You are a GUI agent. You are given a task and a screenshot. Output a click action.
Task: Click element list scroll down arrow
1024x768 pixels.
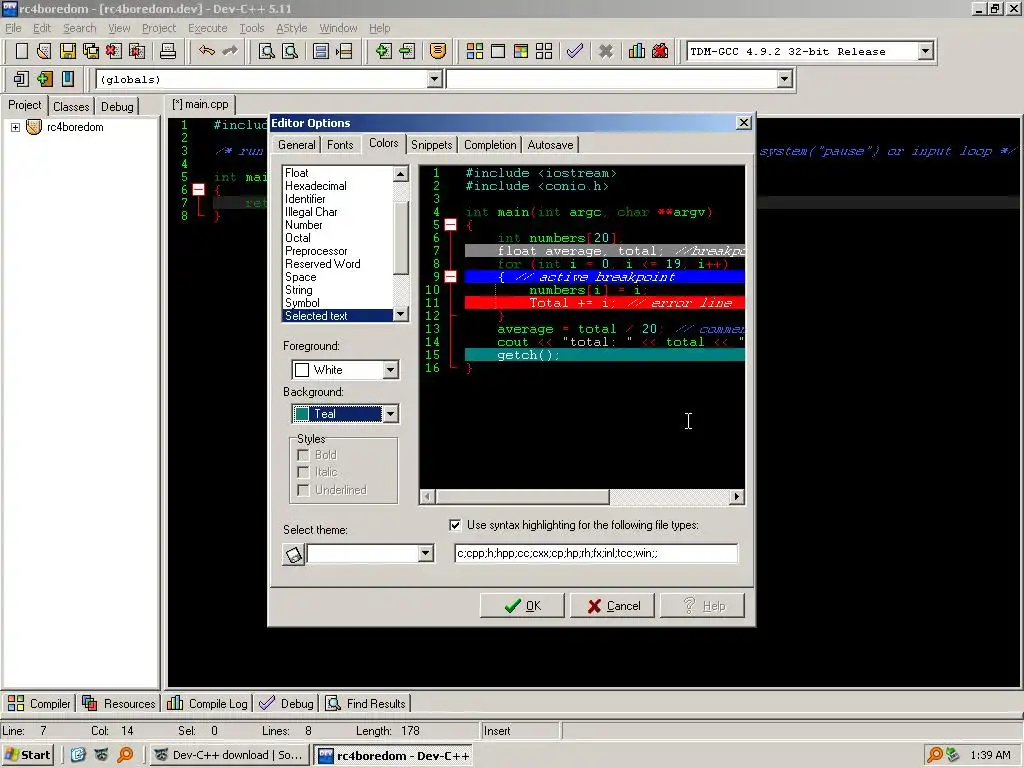click(x=400, y=315)
